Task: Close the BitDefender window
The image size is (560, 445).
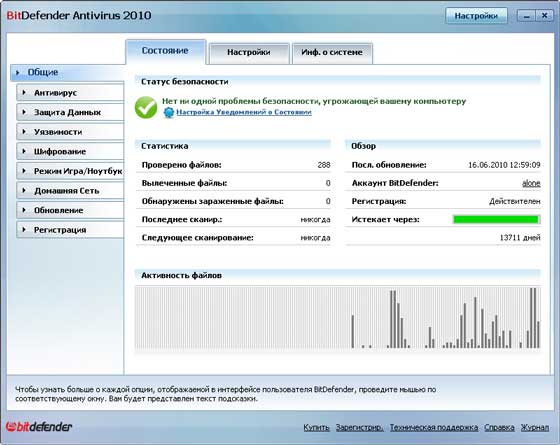Action: point(544,16)
